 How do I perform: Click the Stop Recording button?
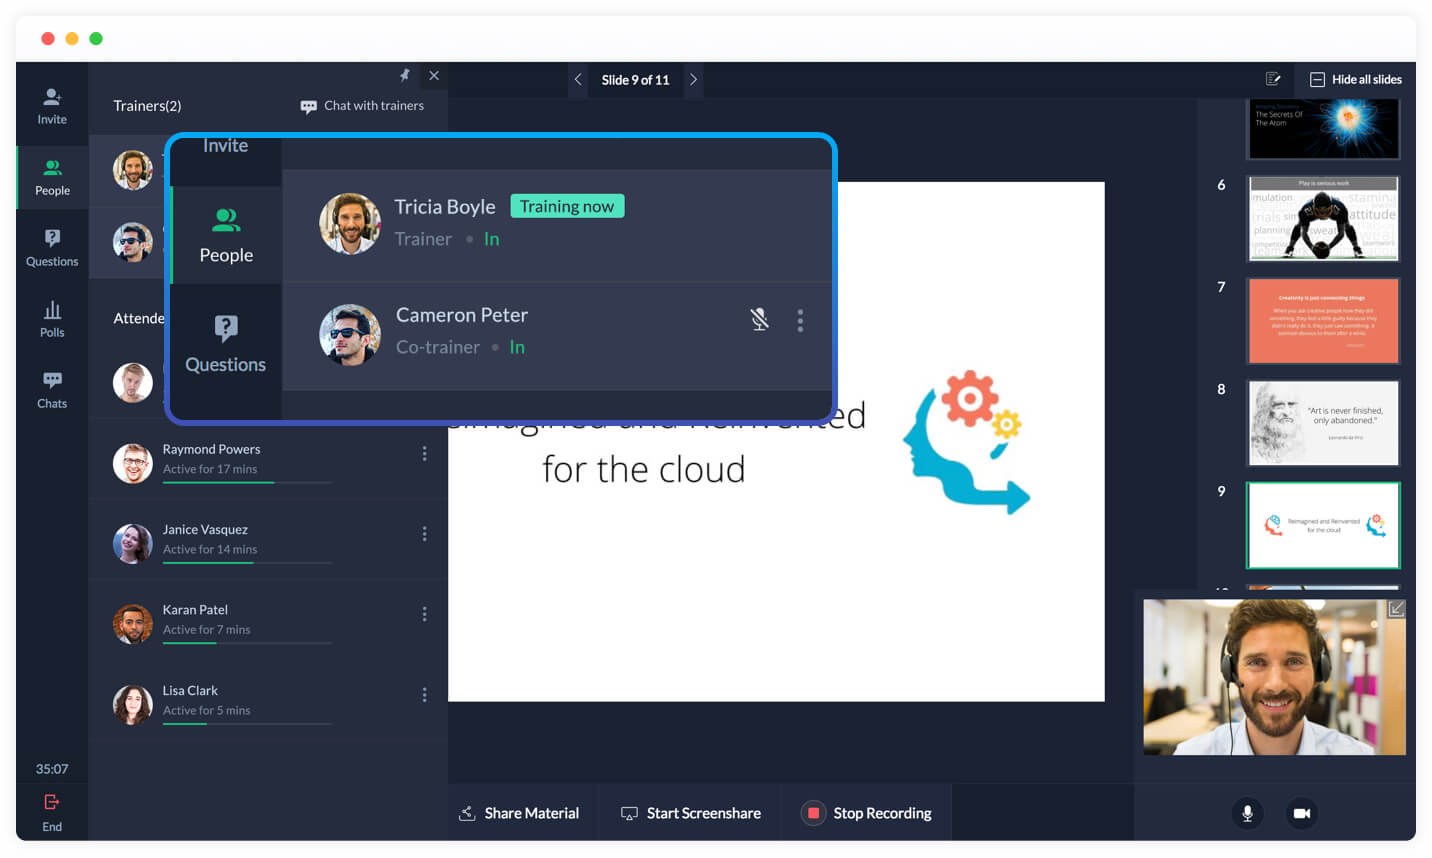click(867, 813)
